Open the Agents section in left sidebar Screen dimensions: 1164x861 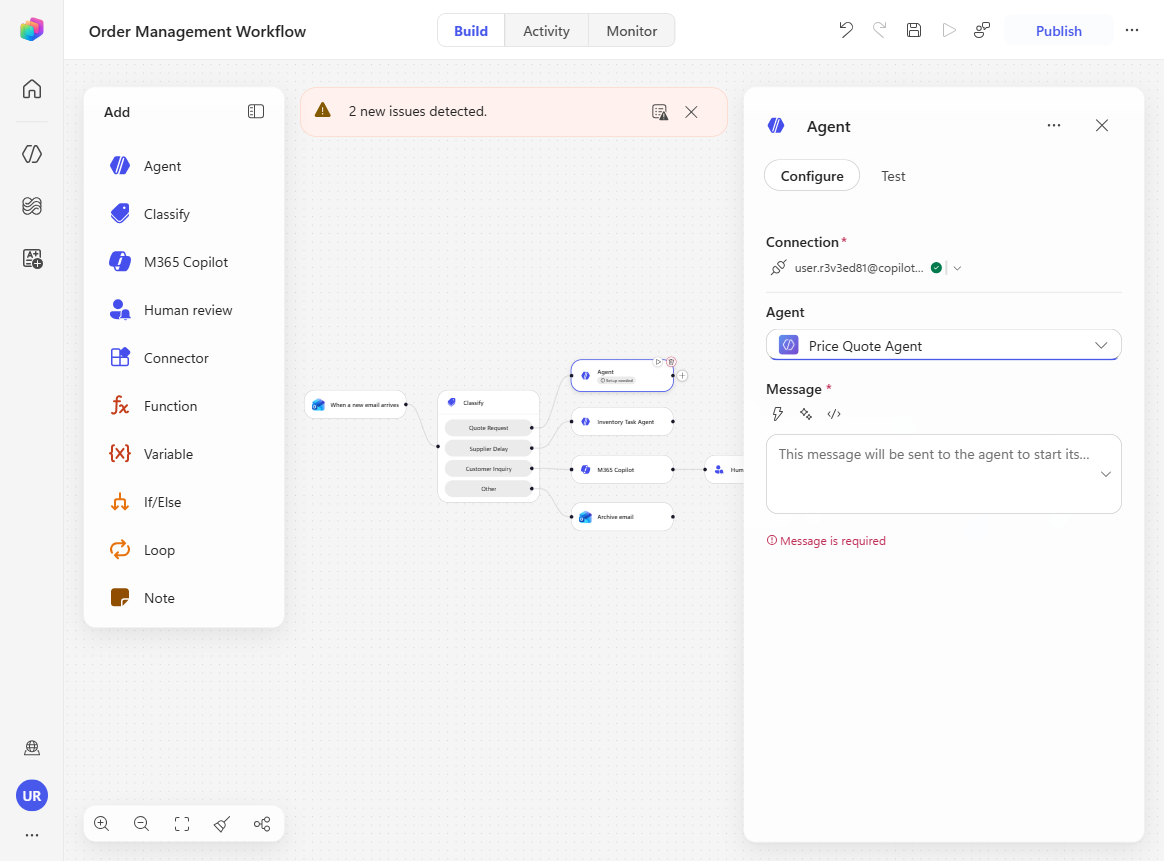coord(32,154)
